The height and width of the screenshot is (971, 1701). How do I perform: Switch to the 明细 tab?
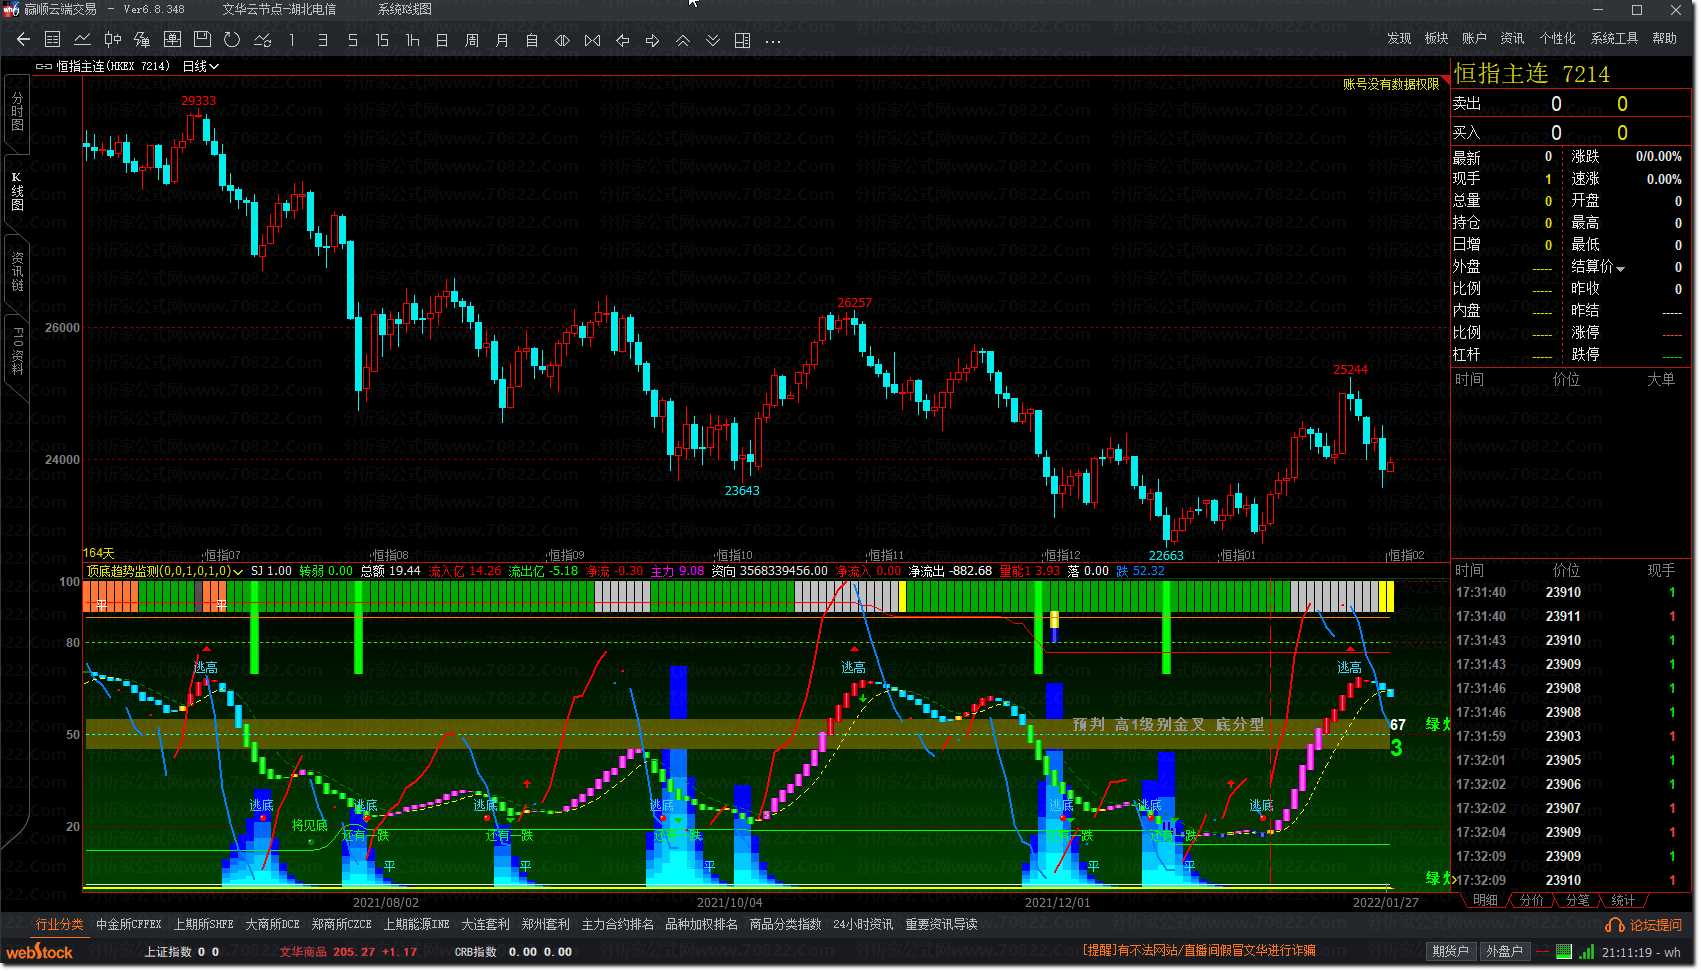tap(1485, 900)
